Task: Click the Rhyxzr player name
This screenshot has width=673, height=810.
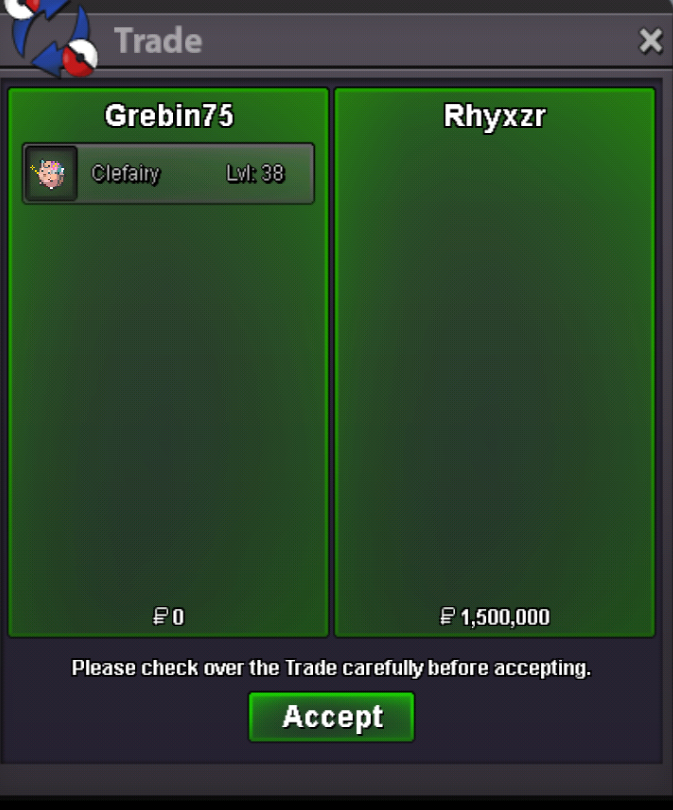Action: tap(495, 116)
